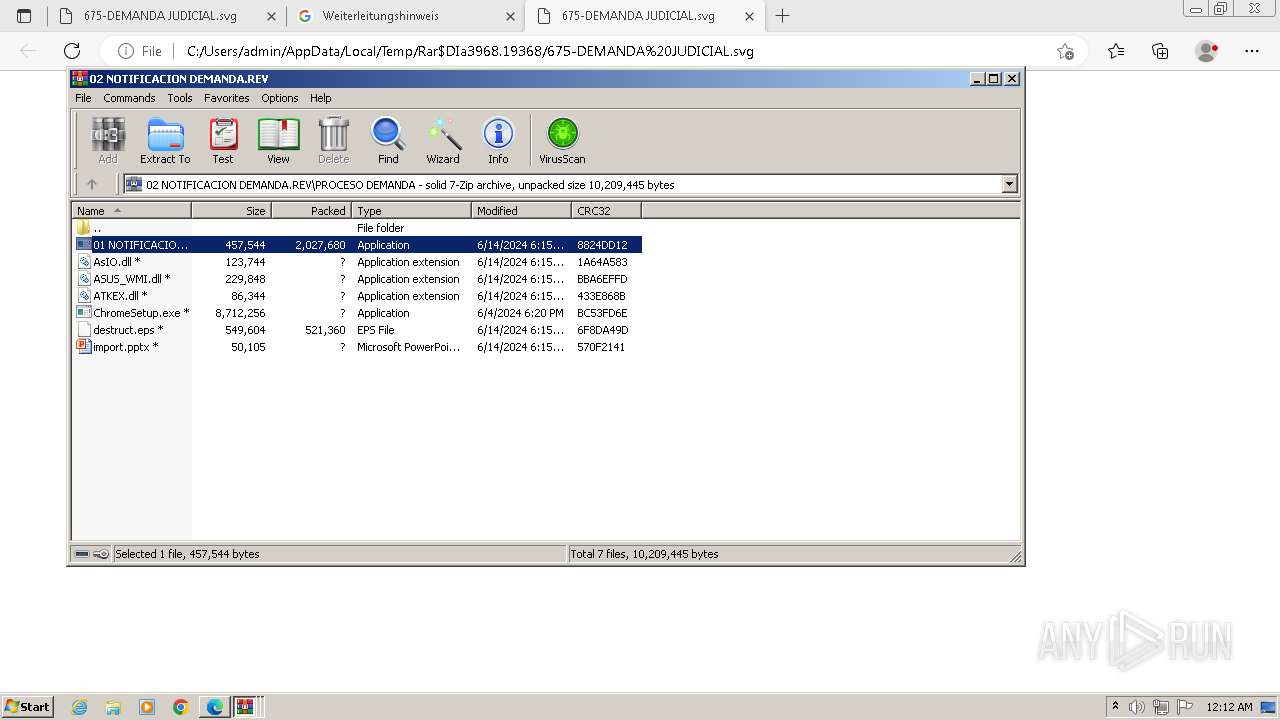The height and width of the screenshot is (720, 1280).
Task: Click the Test archive toolbar icon
Action: pos(223,140)
